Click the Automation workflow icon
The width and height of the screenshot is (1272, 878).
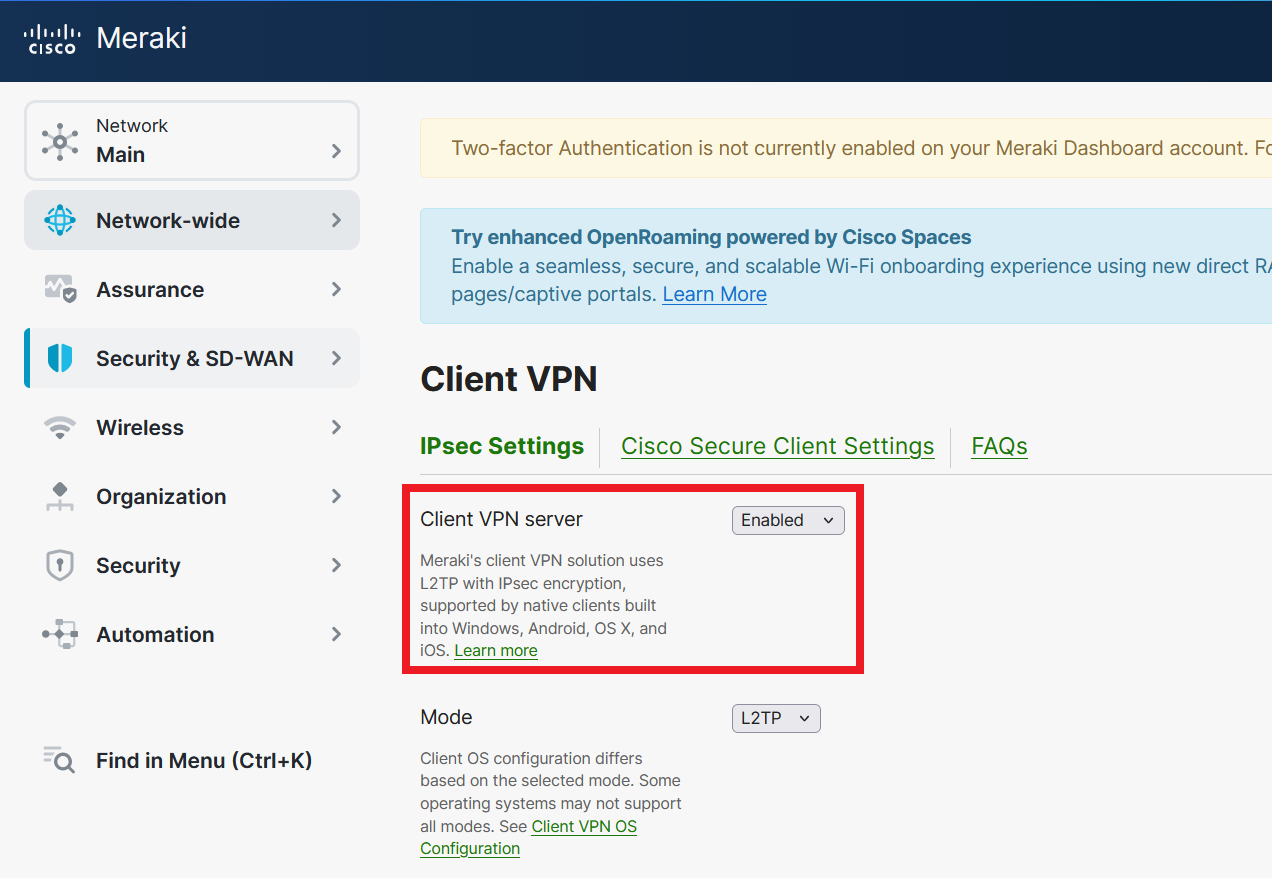coord(60,634)
